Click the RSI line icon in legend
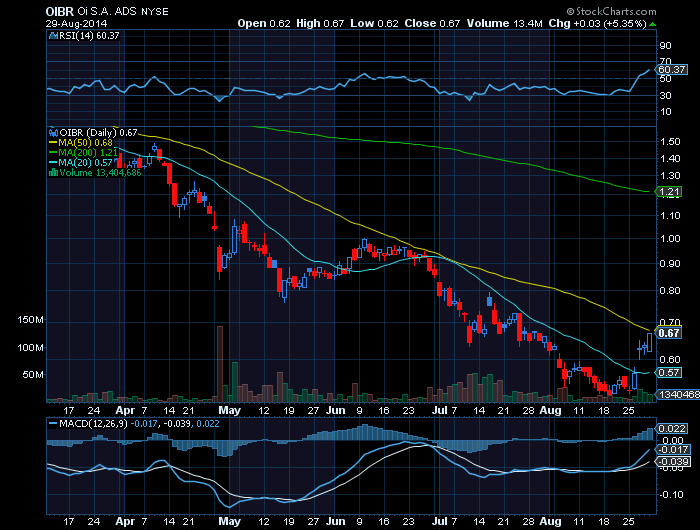The height and width of the screenshot is (530, 700). pyautogui.click(x=54, y=36)
